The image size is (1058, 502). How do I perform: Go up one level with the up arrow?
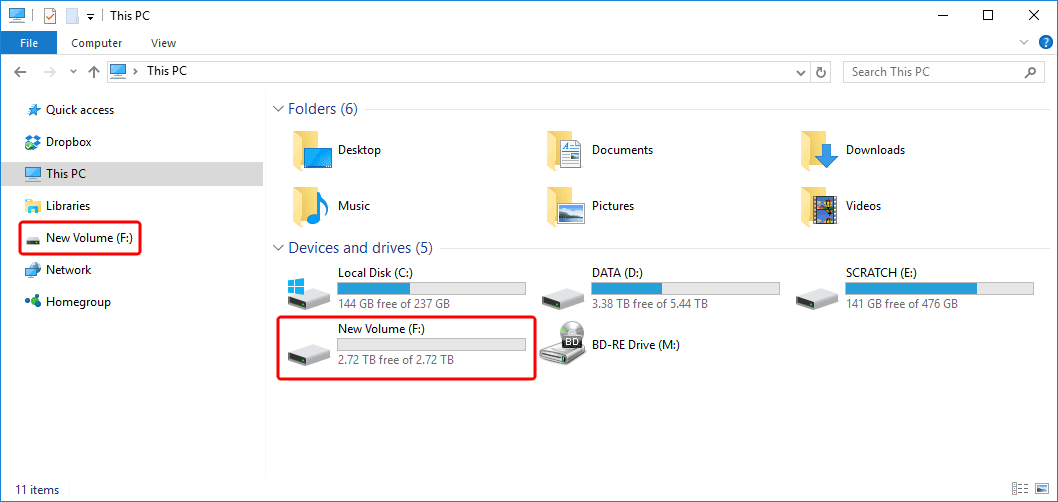pyautogui.click(x=94, y=72)
